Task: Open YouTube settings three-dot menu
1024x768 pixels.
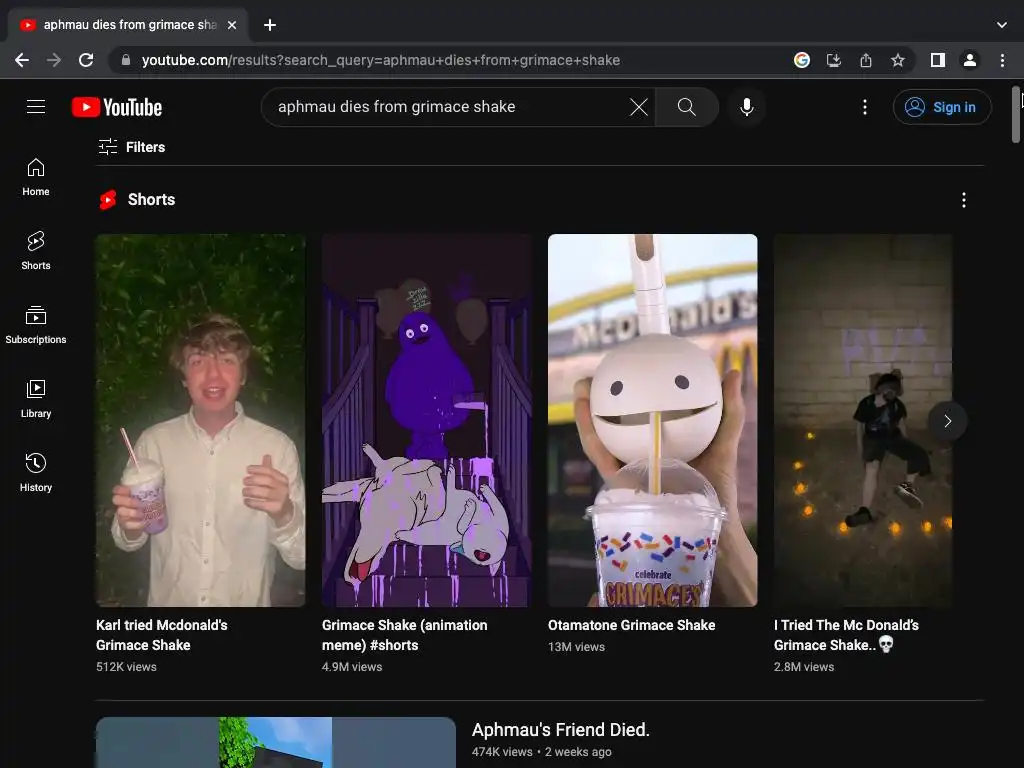Action: tap(865, 106)
